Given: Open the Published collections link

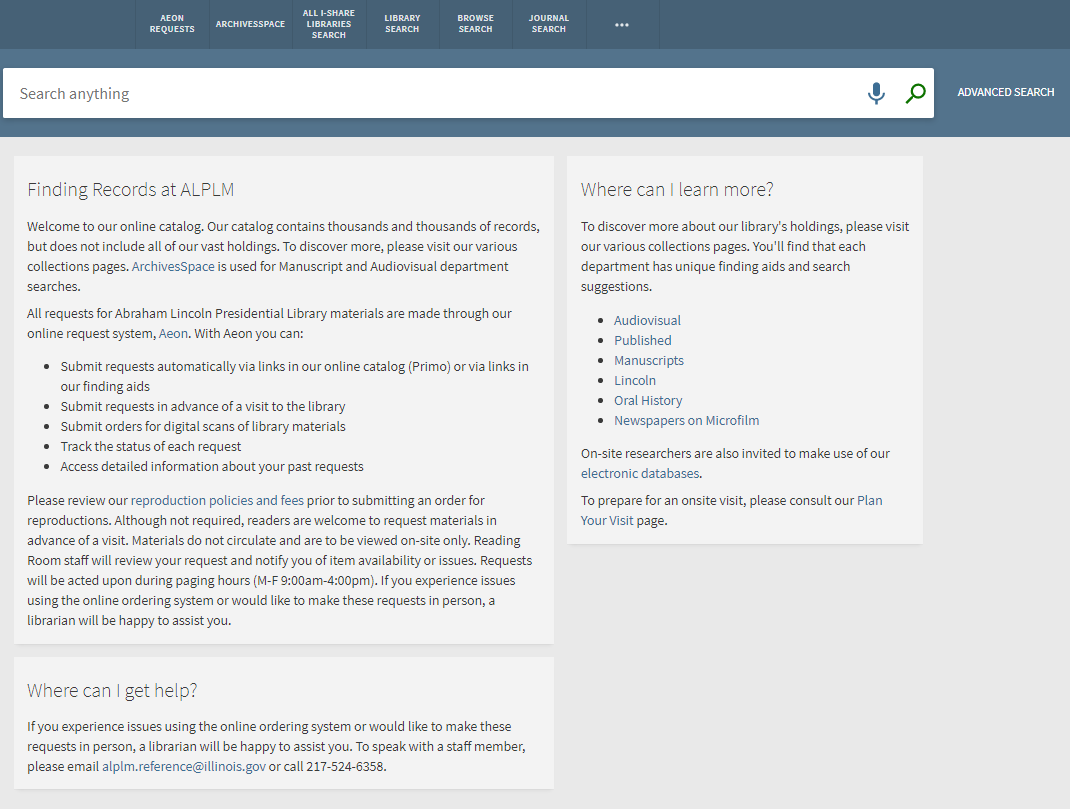Looking at the screenshot, I should coord(642,341).
